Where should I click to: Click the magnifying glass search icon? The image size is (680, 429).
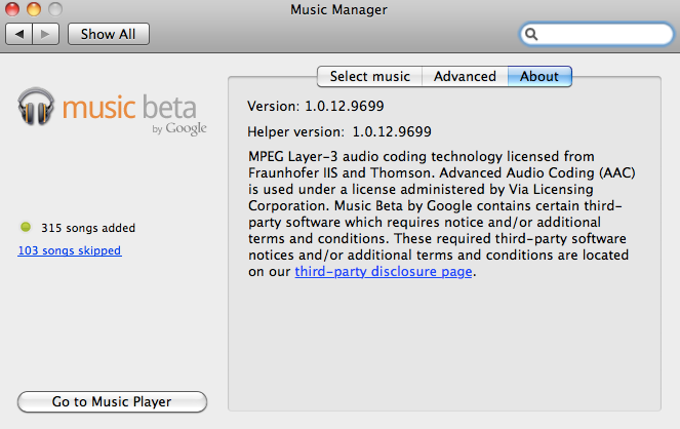(531, 34)
